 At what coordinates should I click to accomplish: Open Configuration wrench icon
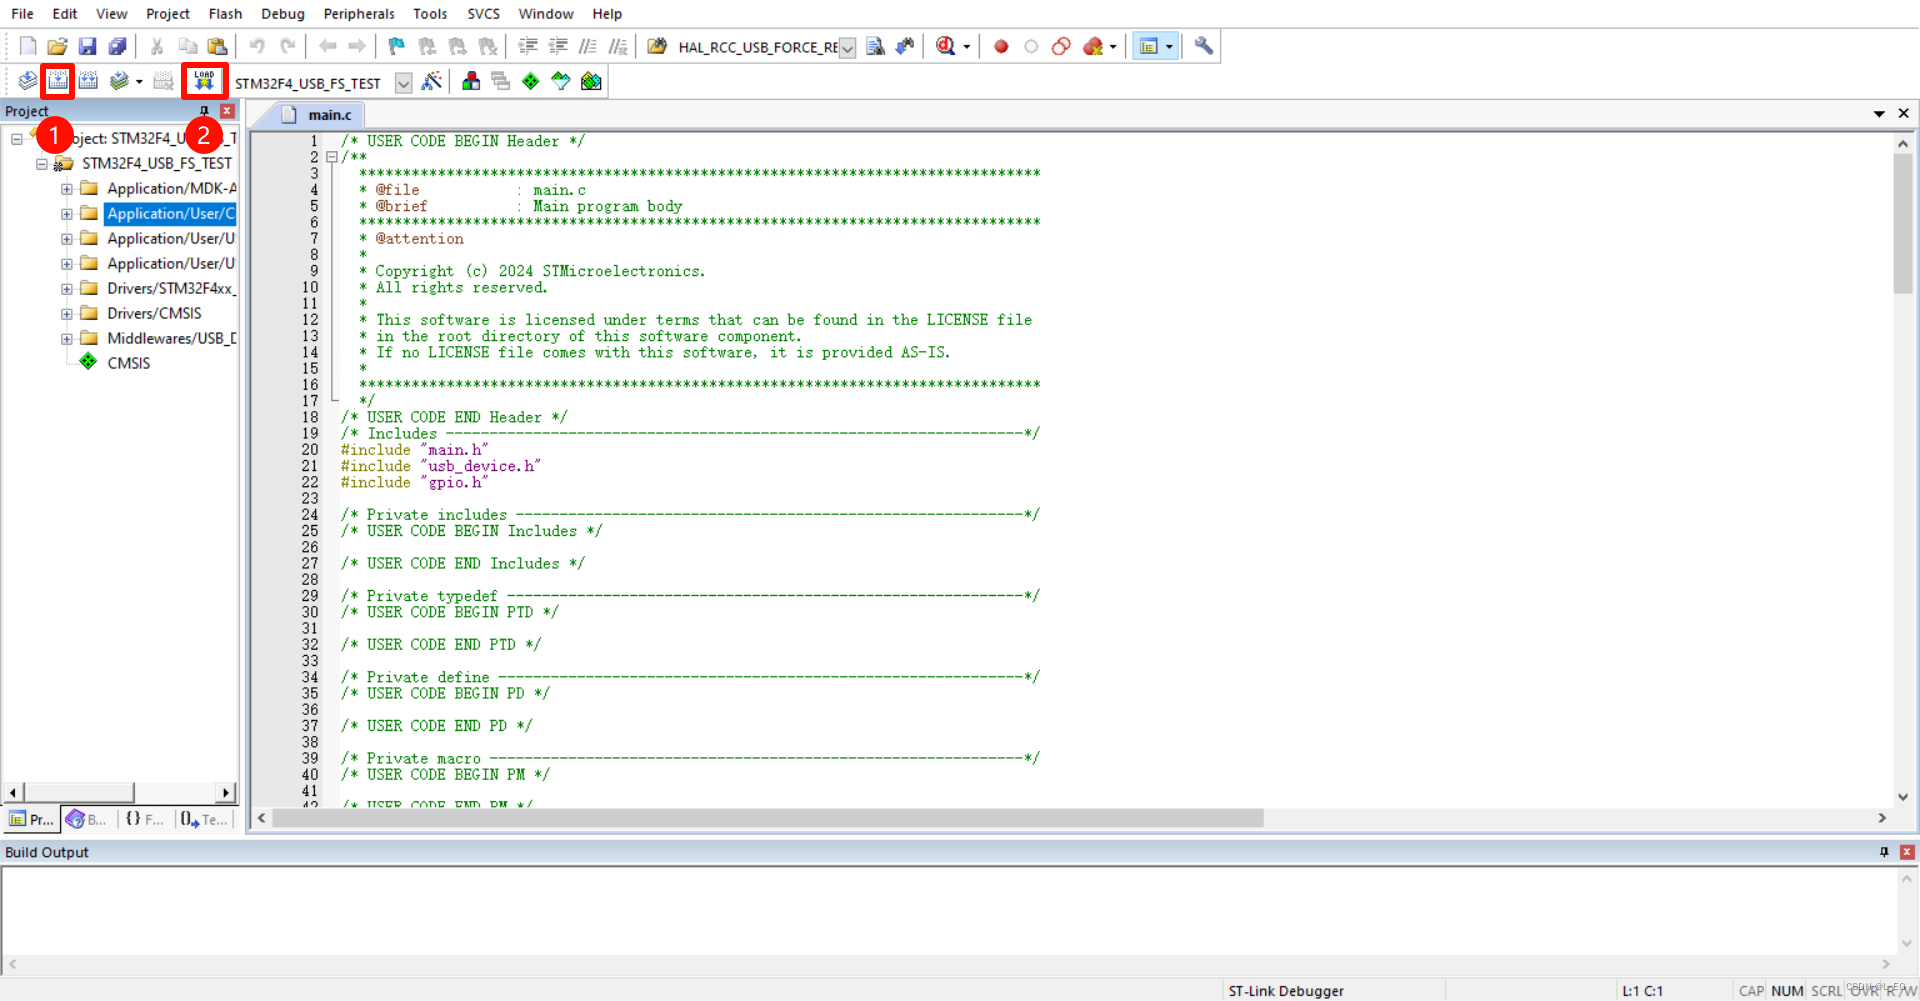pos(1203,46)
